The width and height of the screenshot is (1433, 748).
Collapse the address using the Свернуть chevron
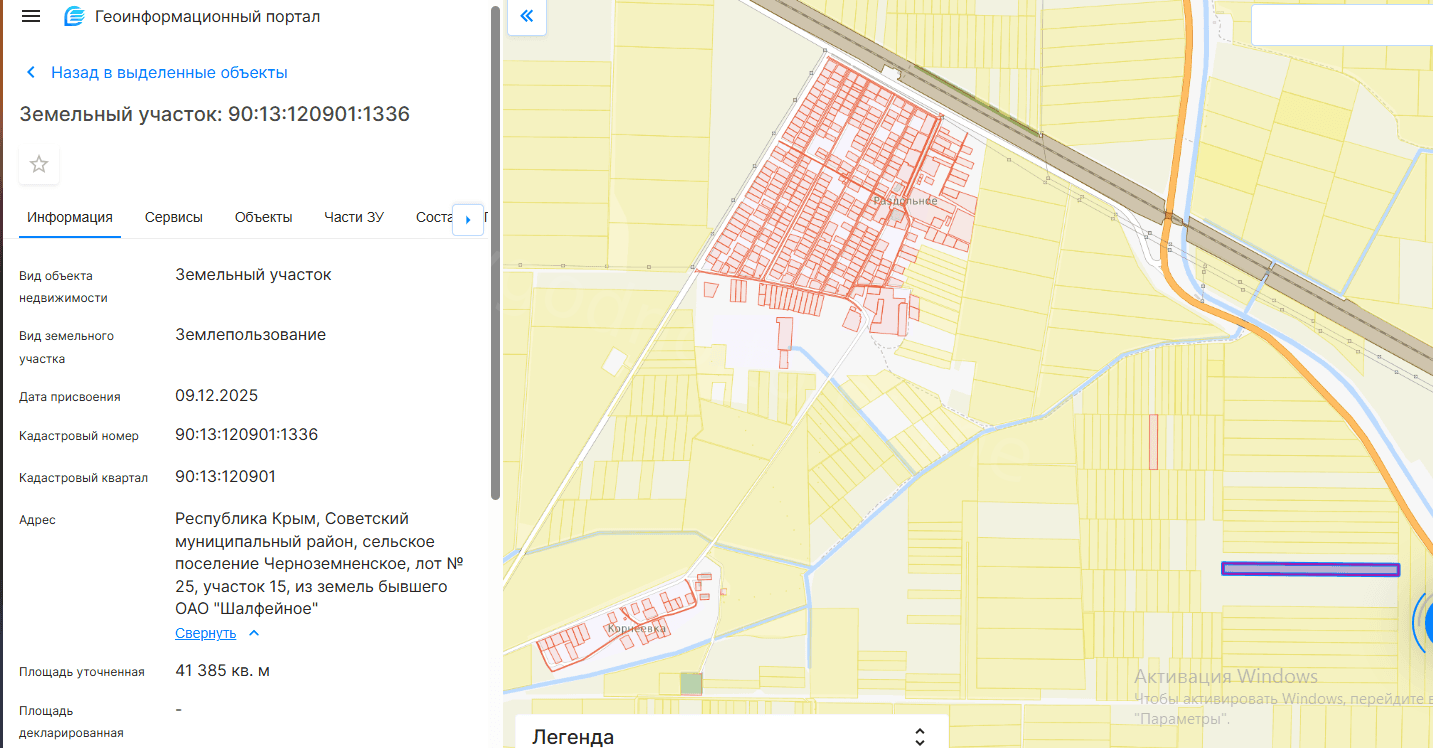[254, 633]
